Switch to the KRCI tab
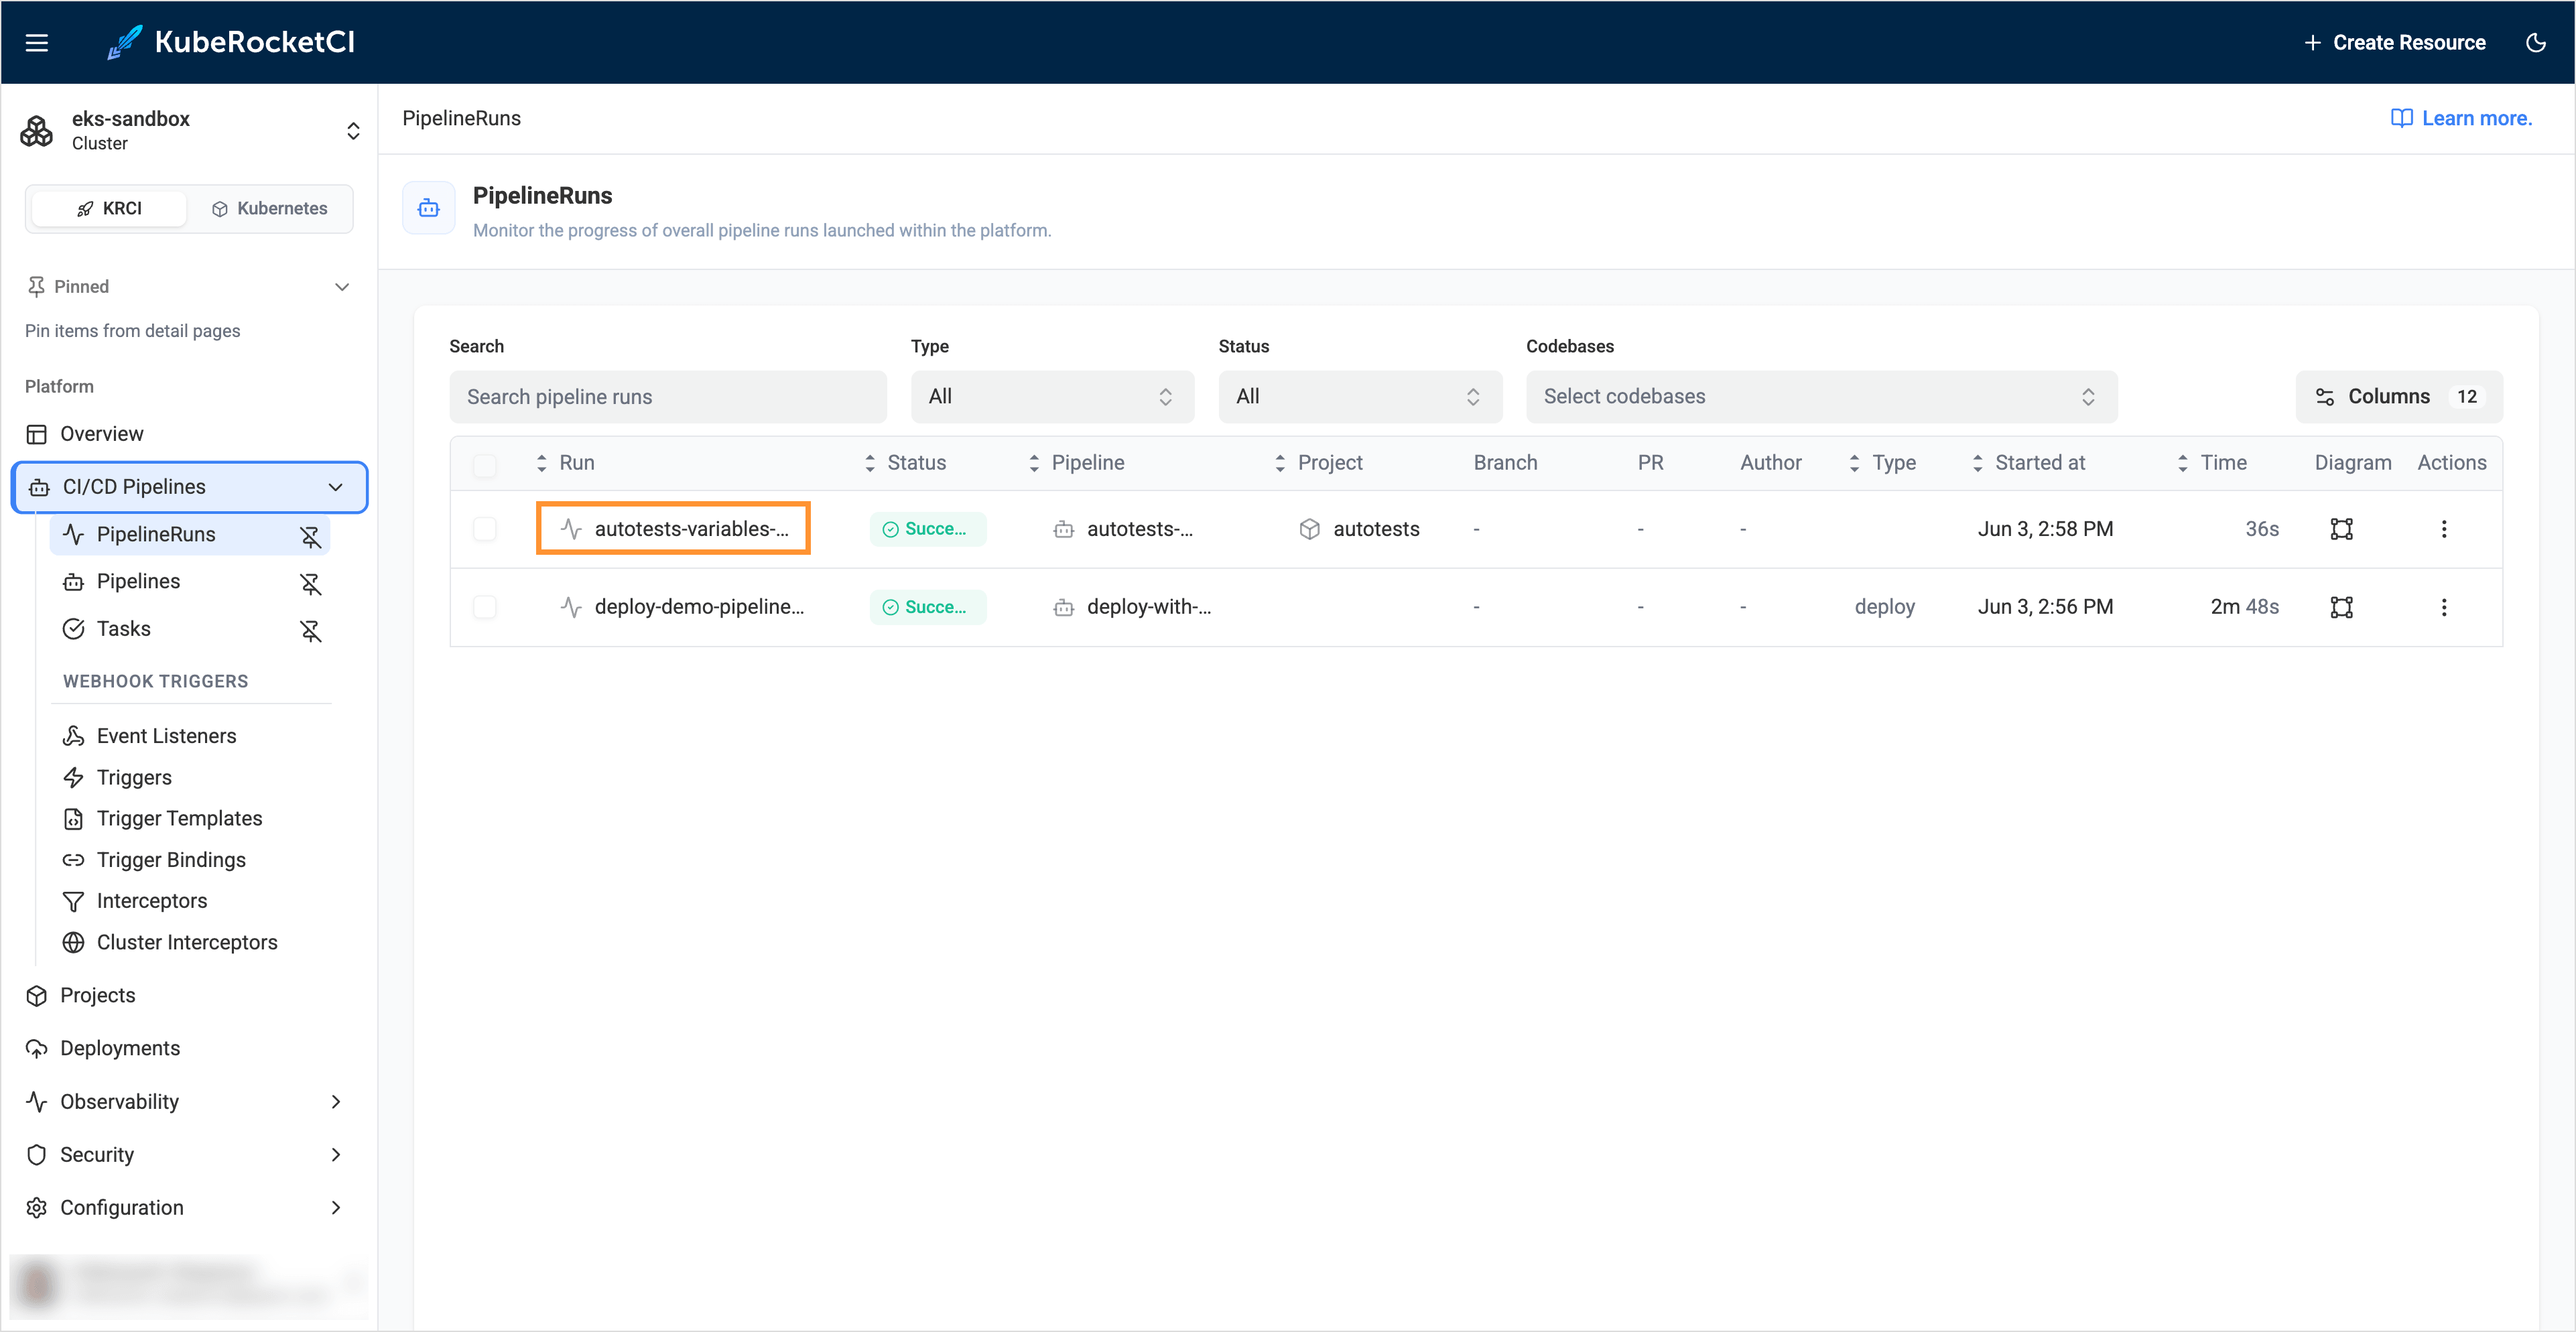 pyautogui.click(x=109, y=208)
